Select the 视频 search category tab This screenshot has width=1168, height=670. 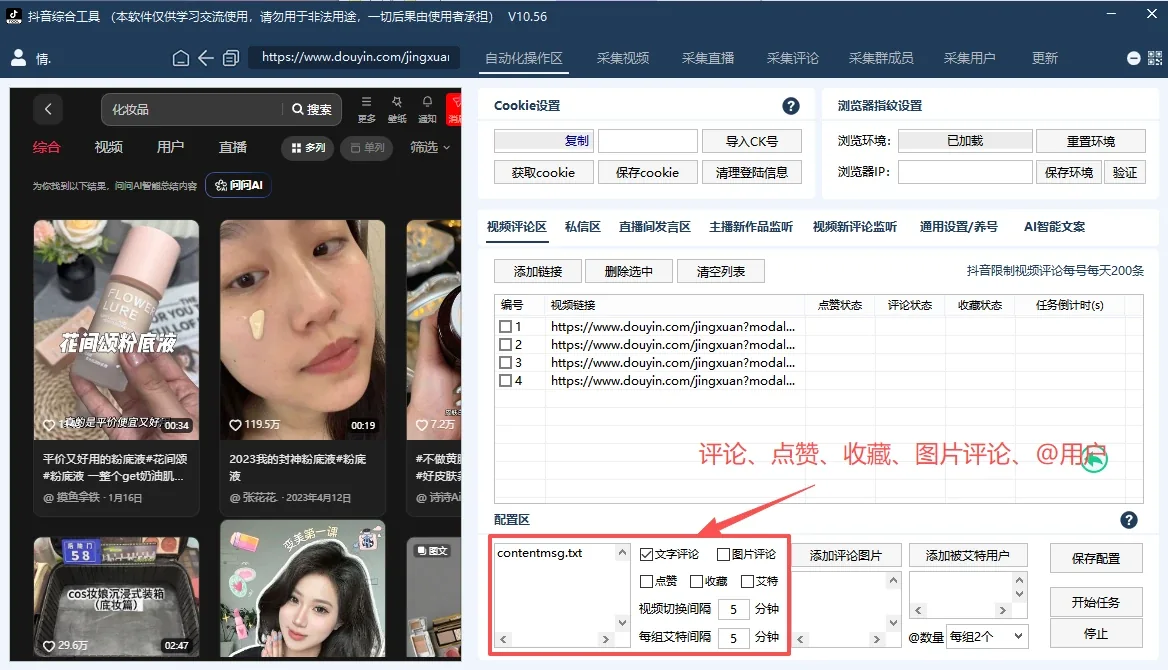tap(108, 148)
